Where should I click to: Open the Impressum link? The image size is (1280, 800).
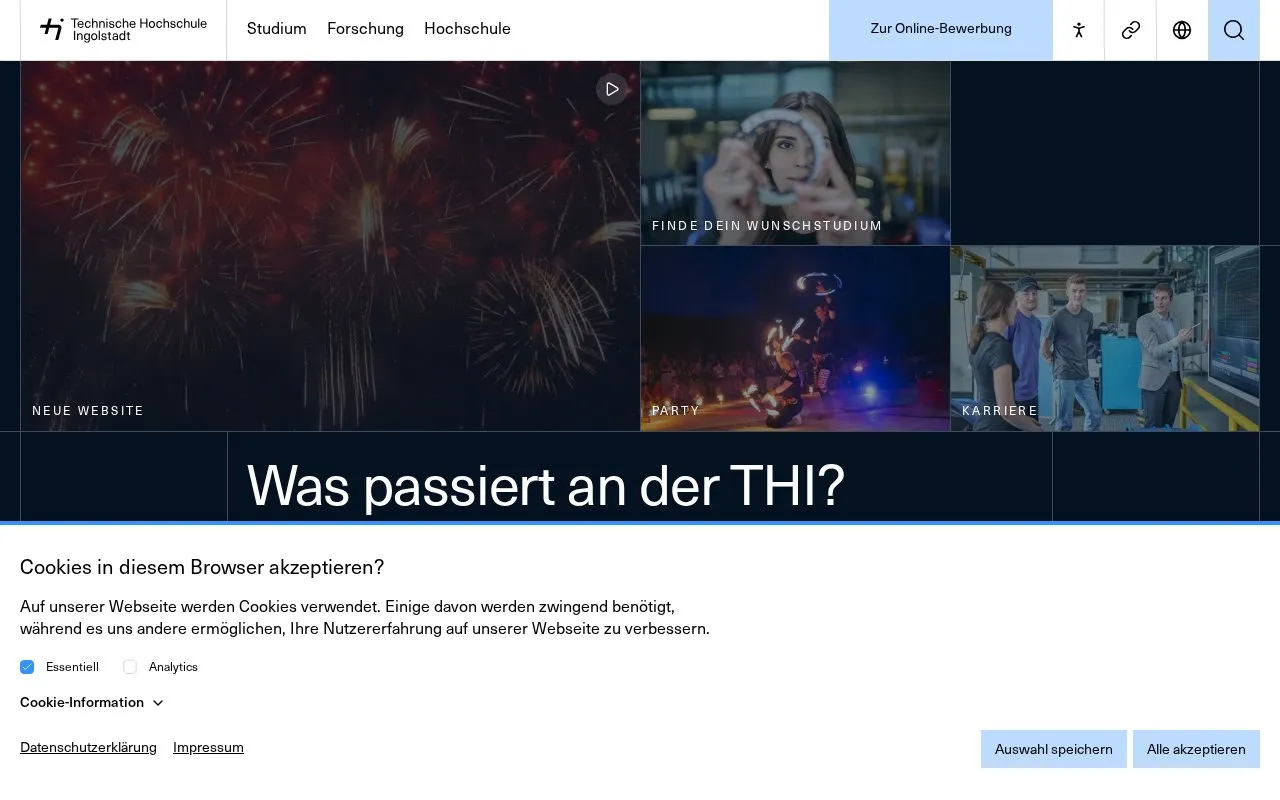[x=208, y=747]
